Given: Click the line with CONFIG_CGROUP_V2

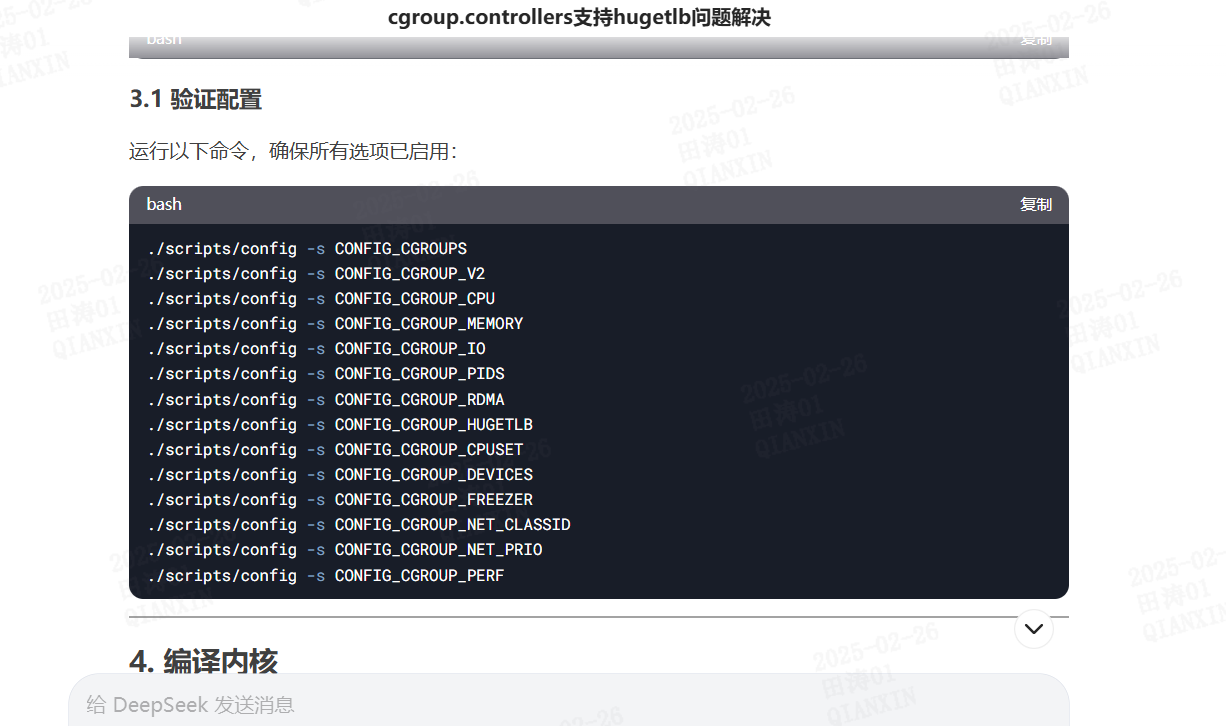Looking at the screenshot, I should point(316,273).
